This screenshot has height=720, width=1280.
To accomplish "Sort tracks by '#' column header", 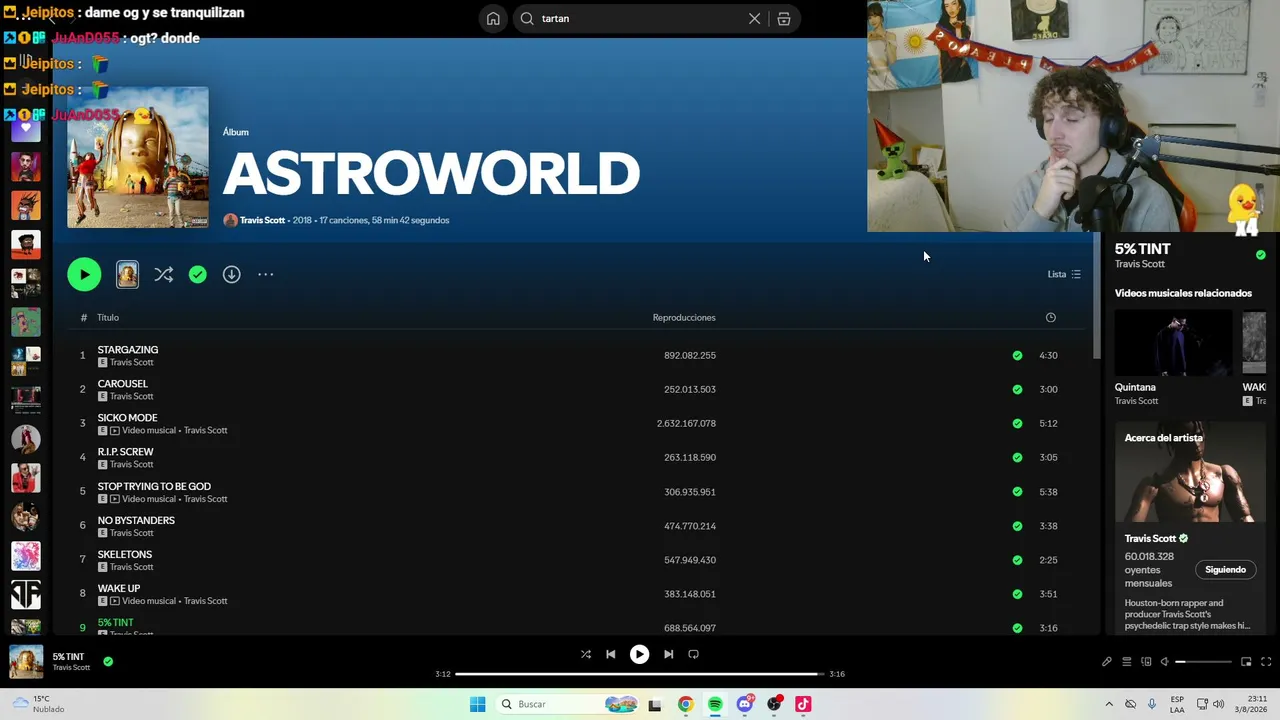I will pos(83,318).
